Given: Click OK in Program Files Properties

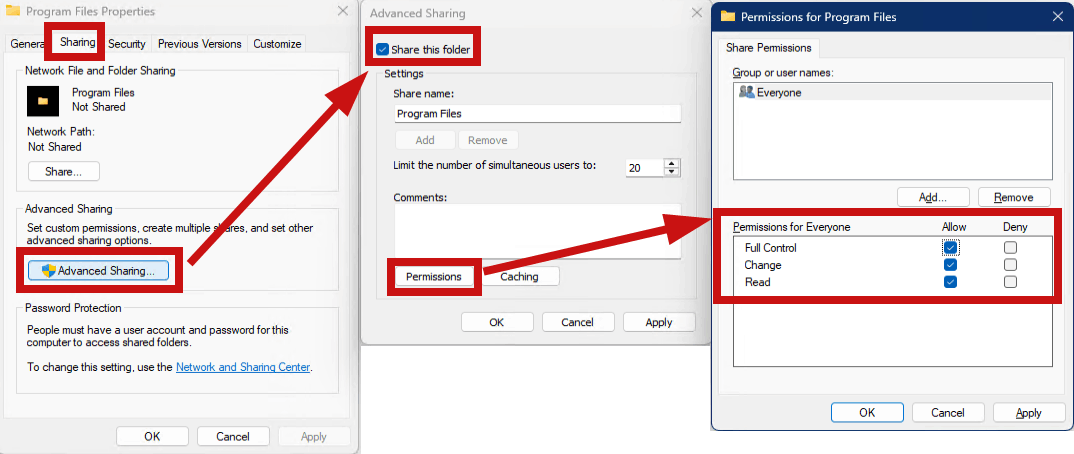Looking at the screenshot, I should 152,436.
